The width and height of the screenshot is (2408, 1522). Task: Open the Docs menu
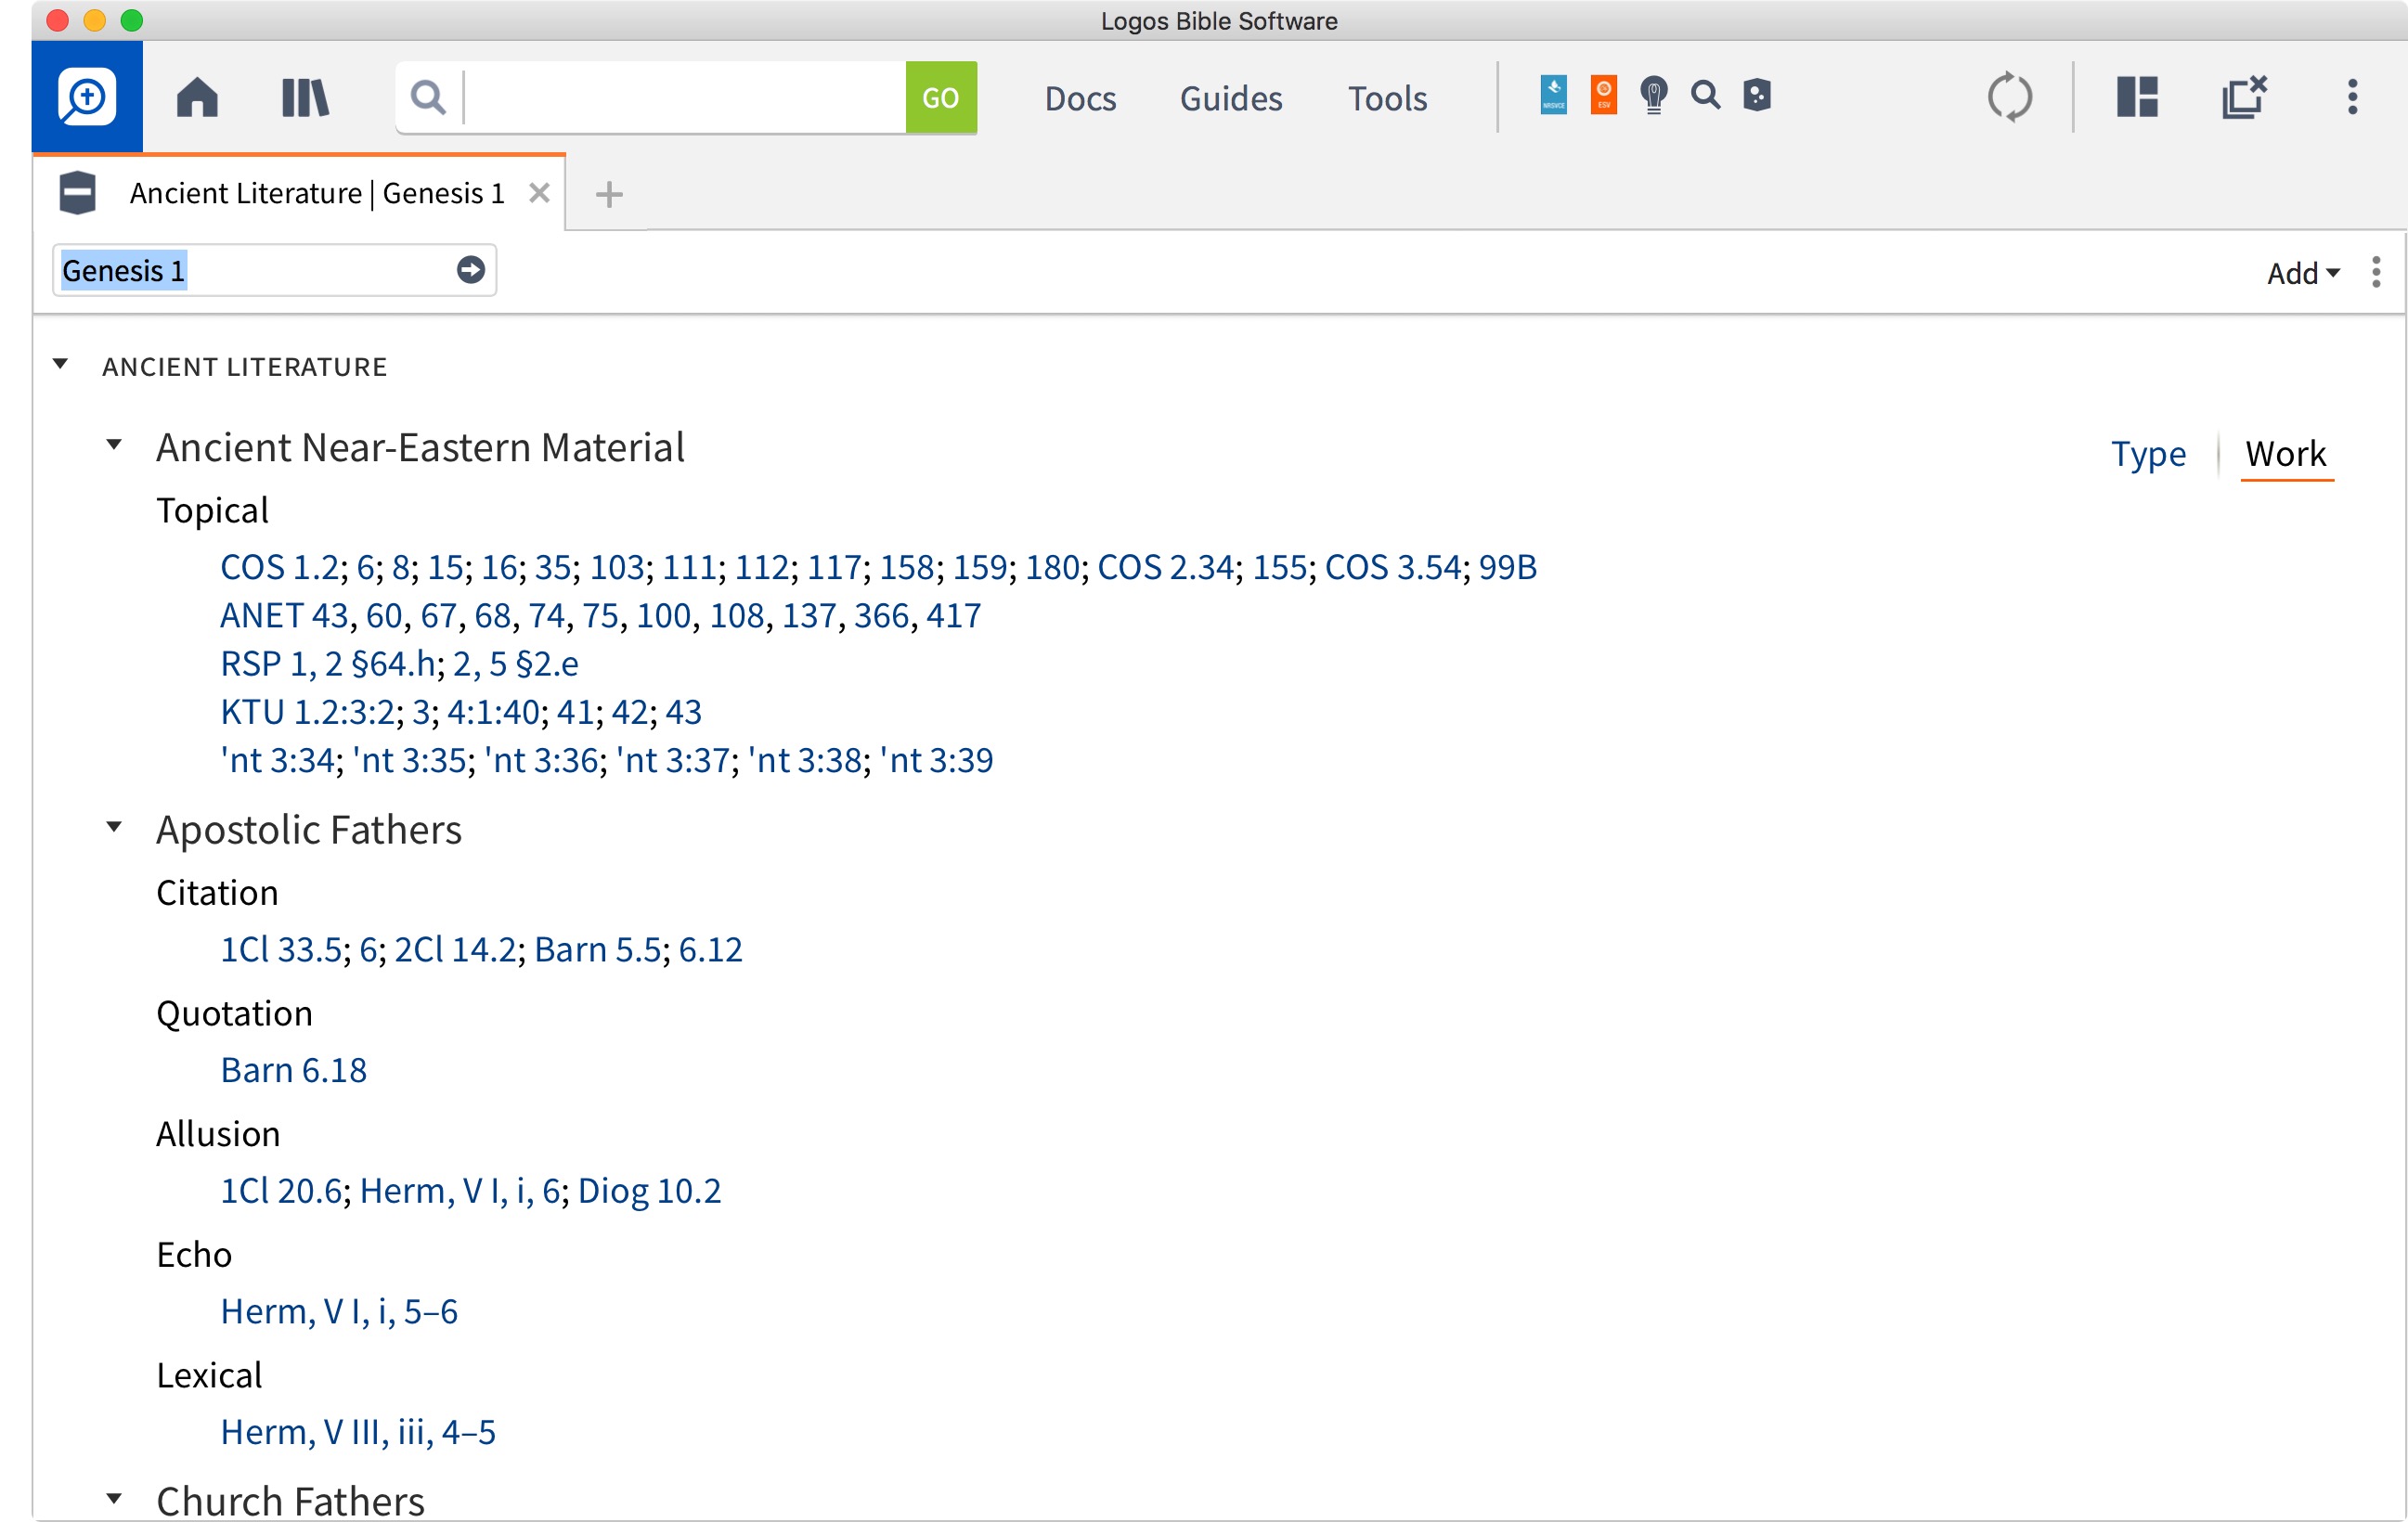[1080, 98]
